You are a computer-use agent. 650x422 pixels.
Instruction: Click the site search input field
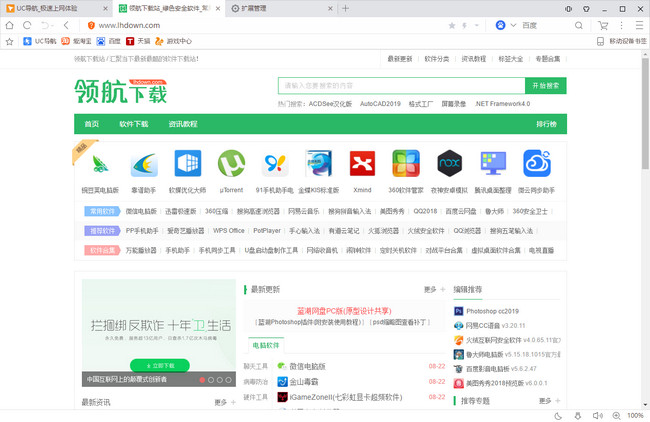(401, 86)
